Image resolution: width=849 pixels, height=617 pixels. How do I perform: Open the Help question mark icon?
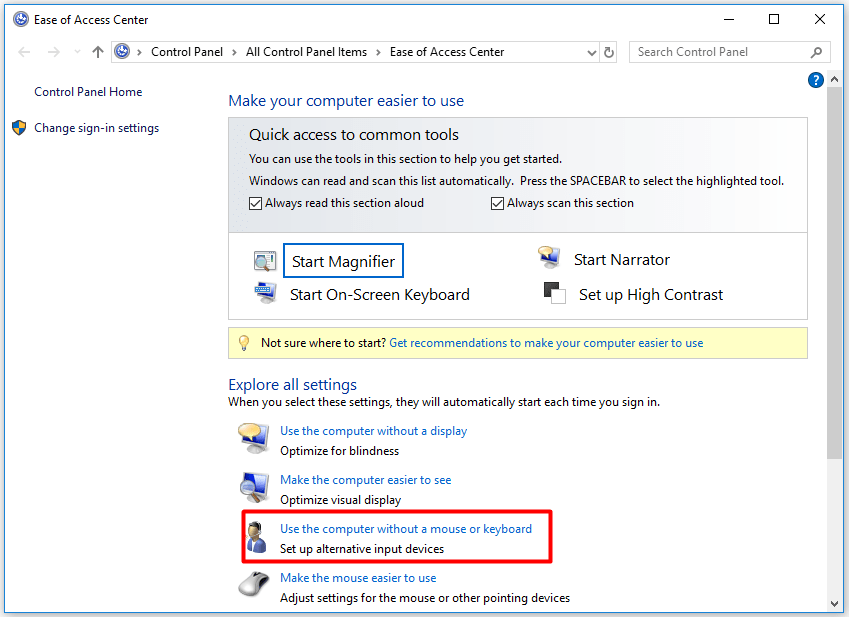tap(816, 79)
